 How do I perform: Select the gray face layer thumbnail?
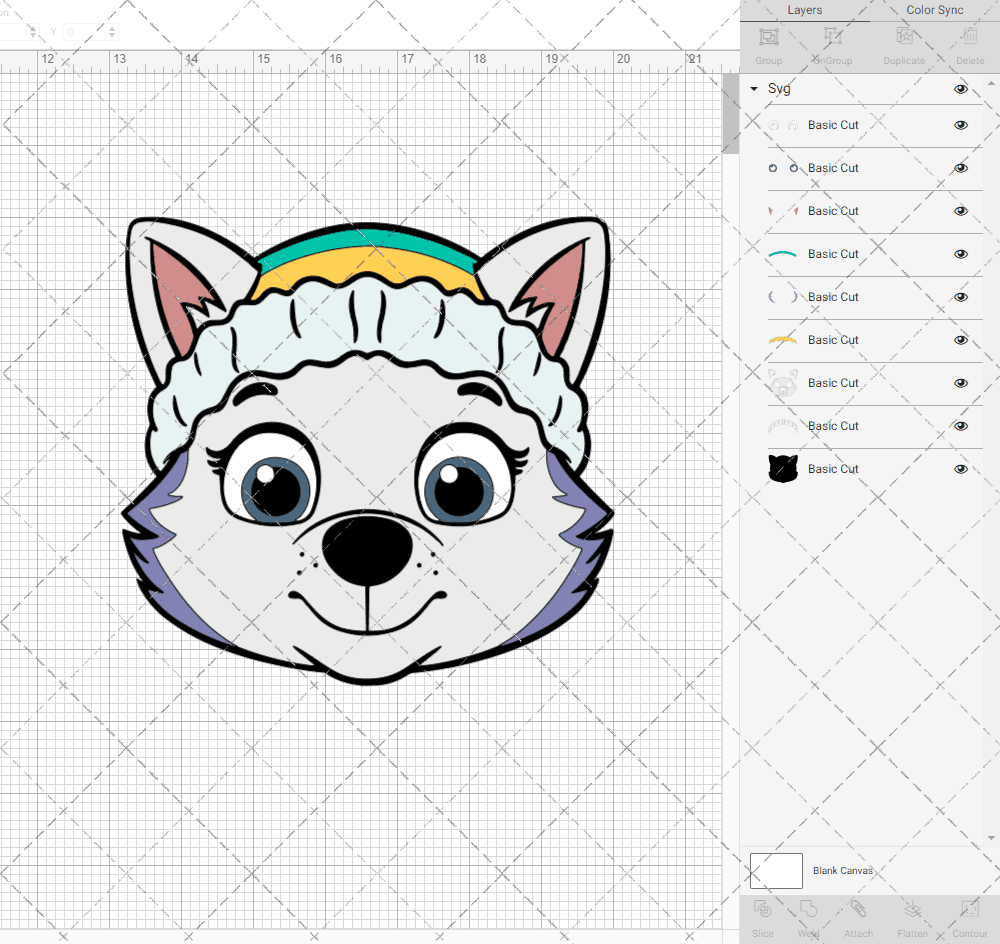click(x=783, y=383)
